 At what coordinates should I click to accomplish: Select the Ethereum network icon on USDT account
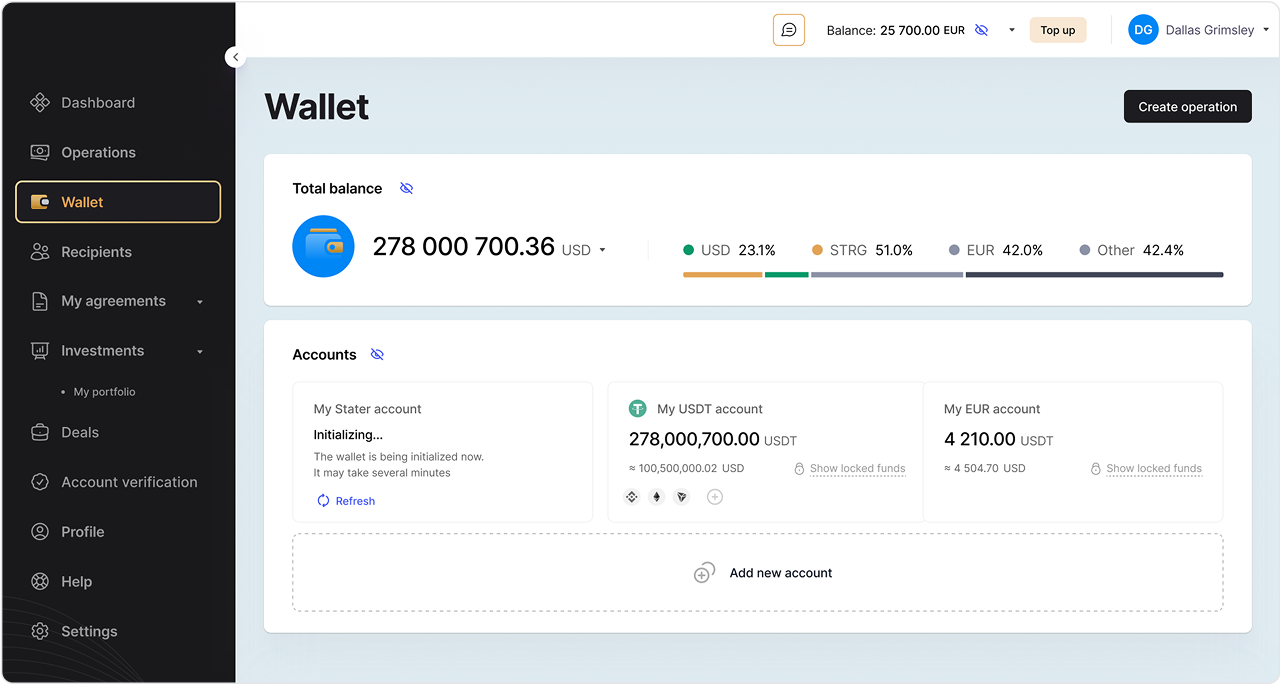[x=656, y=496]
